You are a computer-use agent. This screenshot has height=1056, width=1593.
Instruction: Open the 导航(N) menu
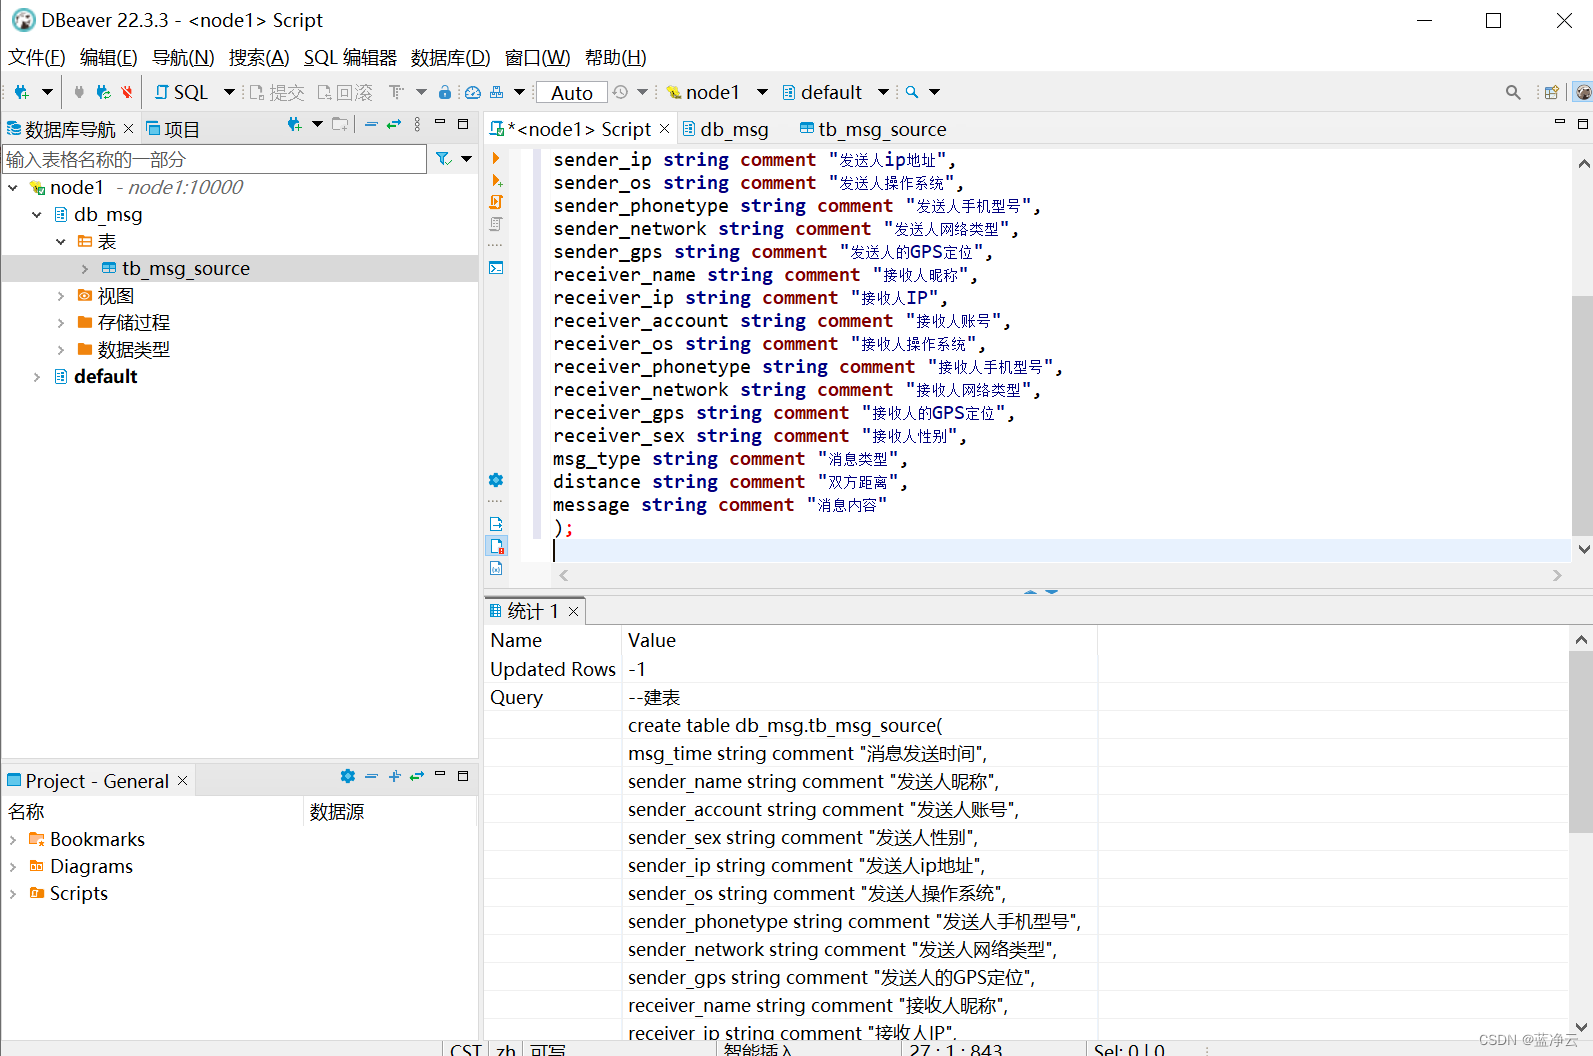point(183,58)
